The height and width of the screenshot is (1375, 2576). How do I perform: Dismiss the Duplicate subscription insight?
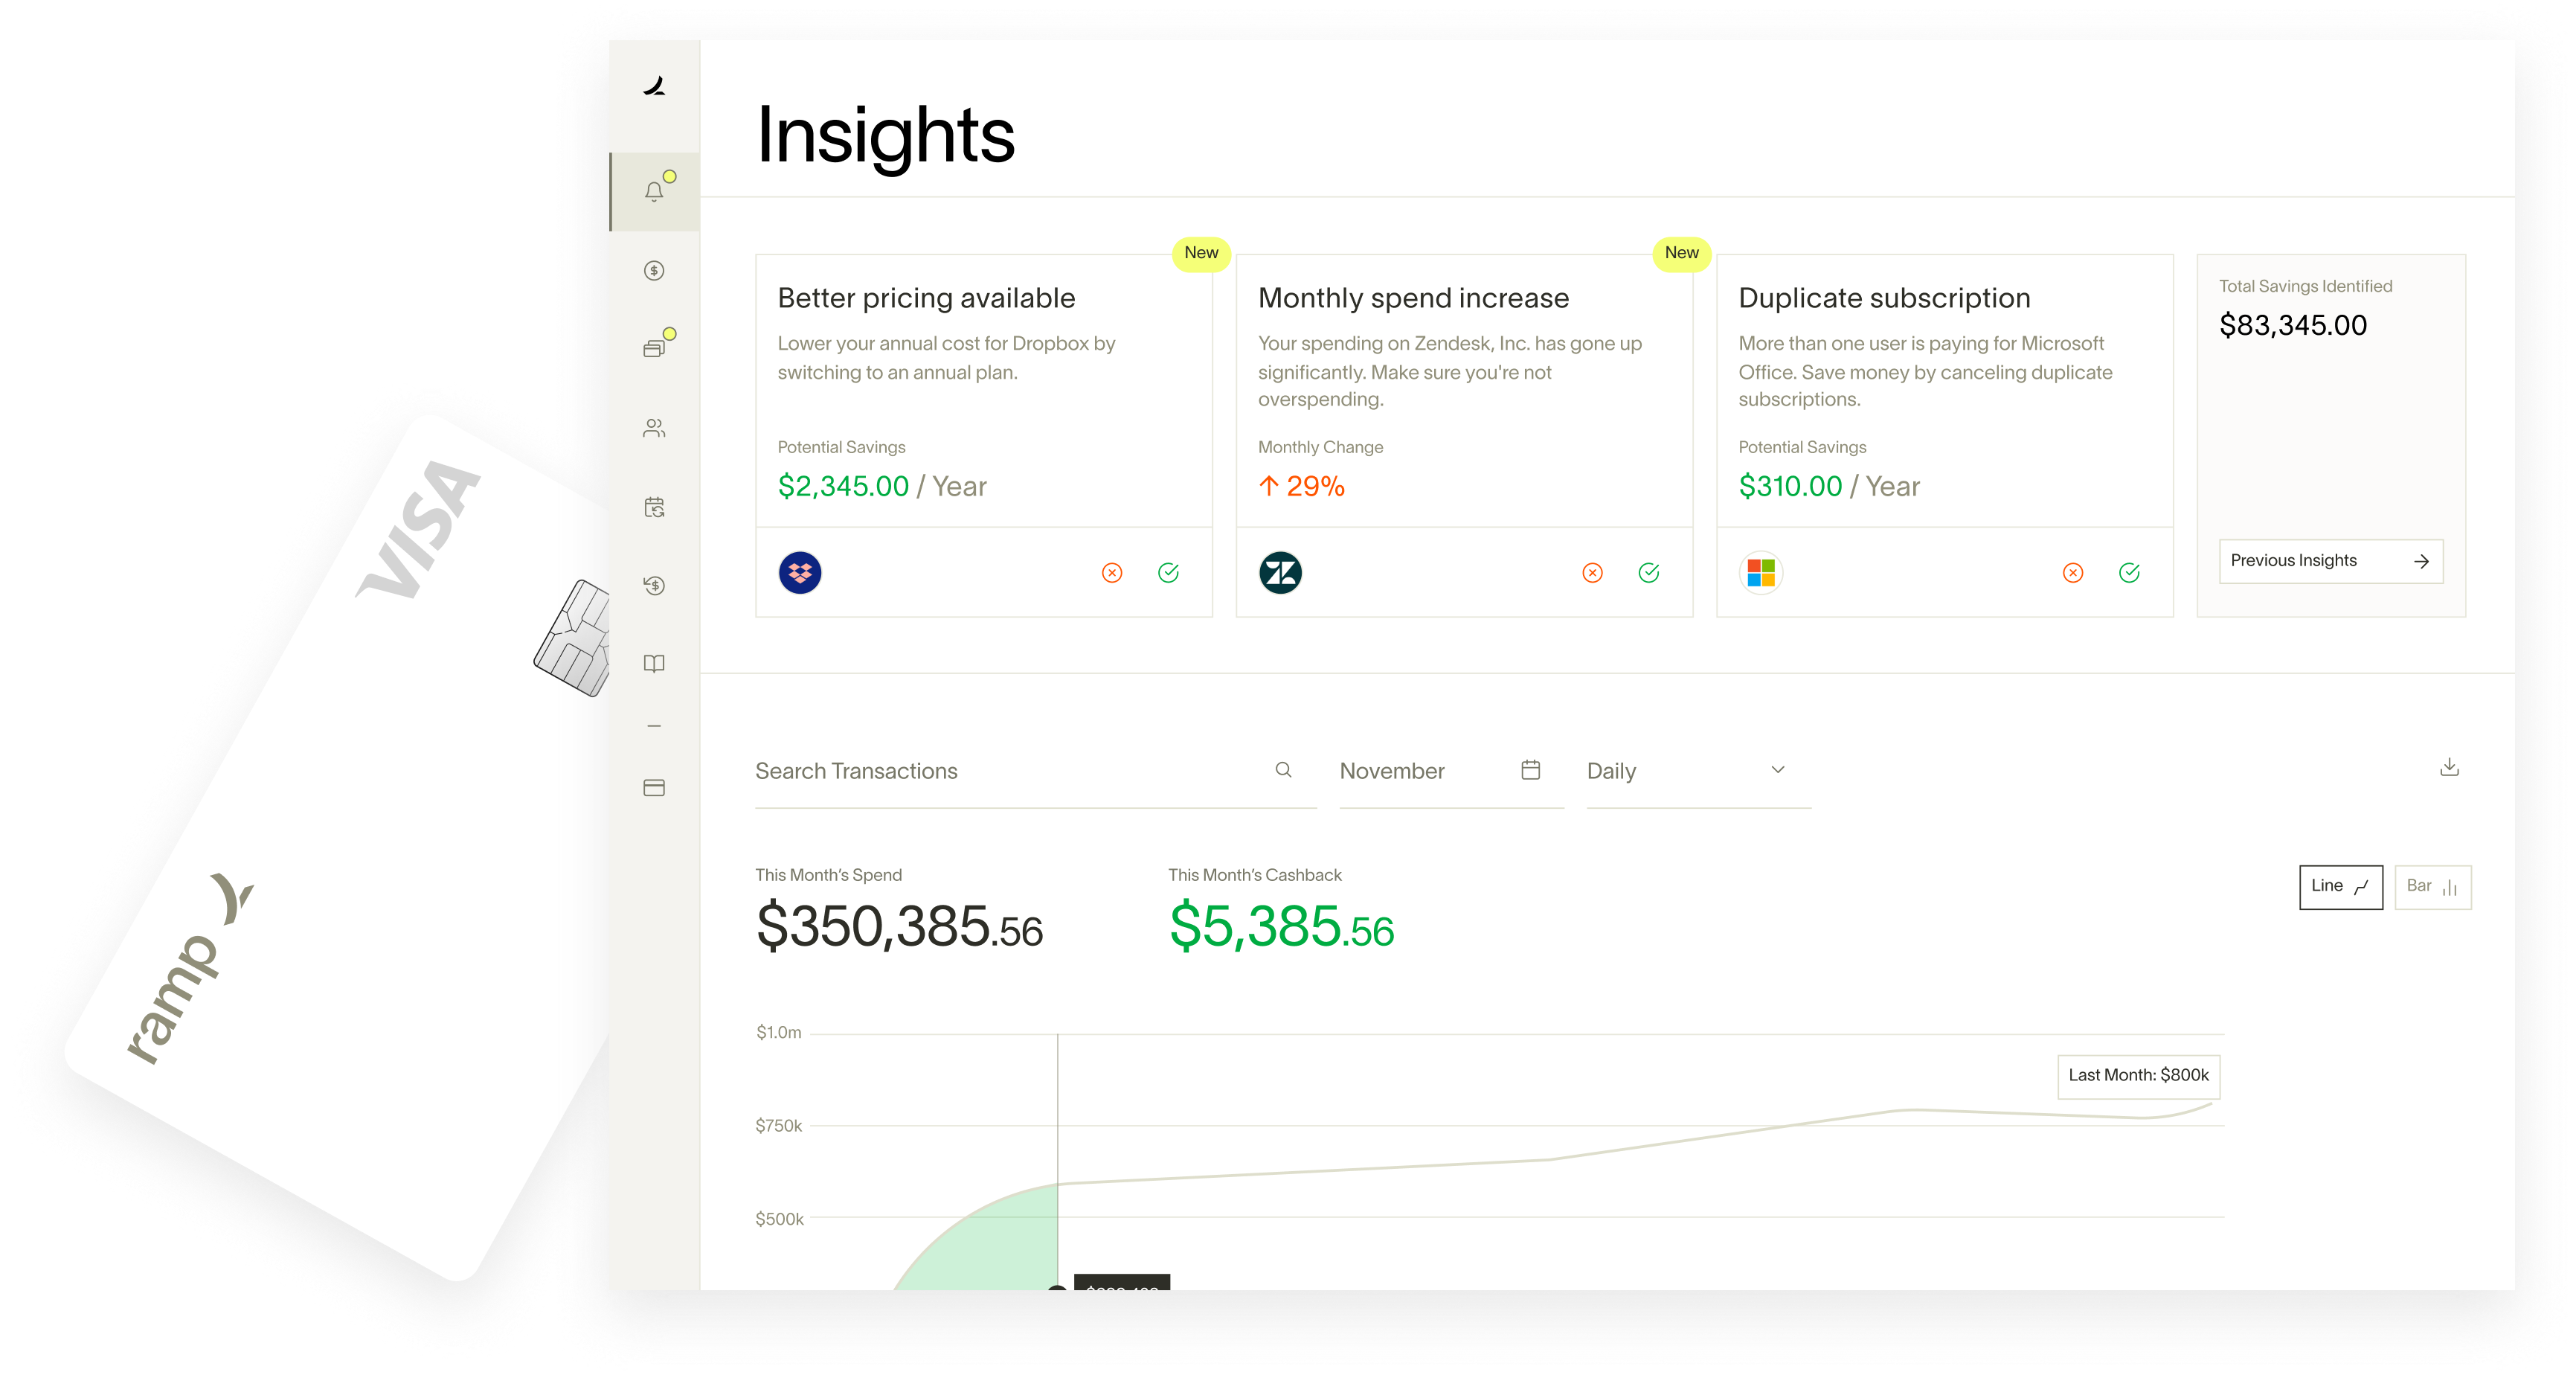pos(2073,573)
